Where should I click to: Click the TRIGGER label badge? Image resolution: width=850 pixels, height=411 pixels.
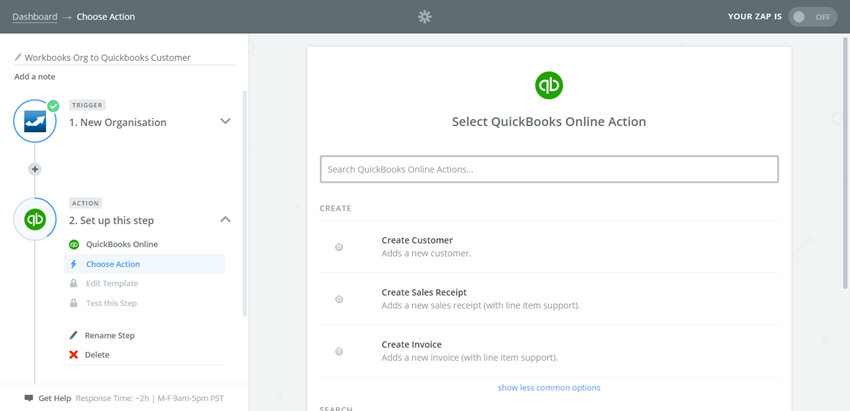click(x=87, y=105)
